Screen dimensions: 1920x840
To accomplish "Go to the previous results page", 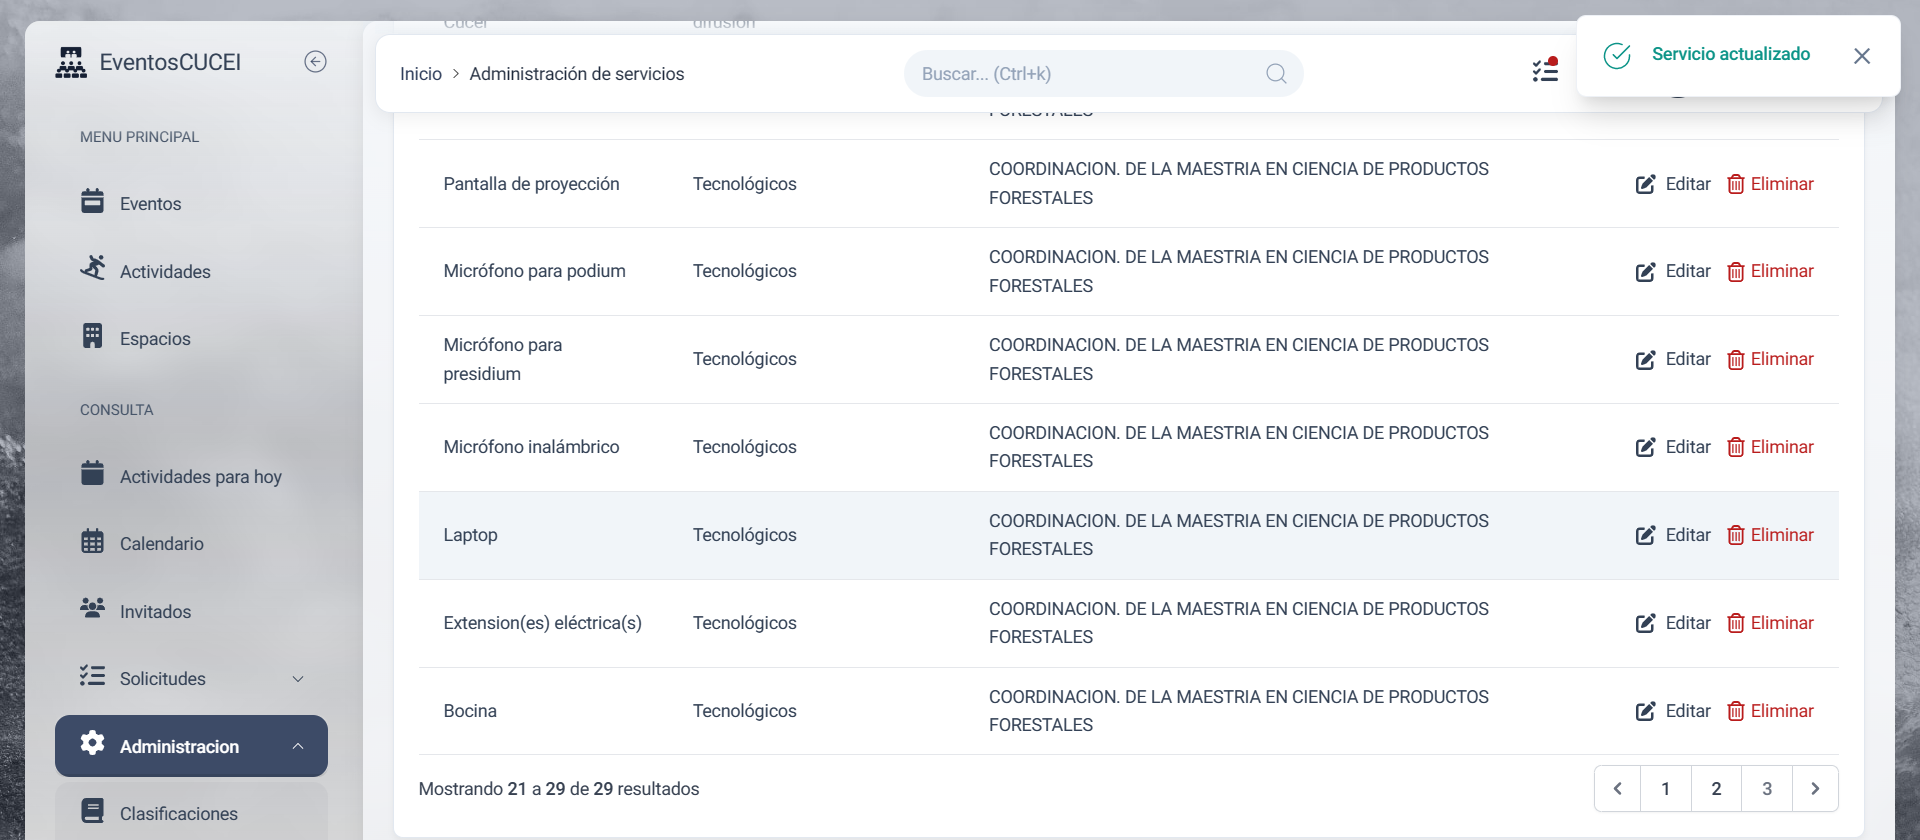I will click(x=1617, y=789).
